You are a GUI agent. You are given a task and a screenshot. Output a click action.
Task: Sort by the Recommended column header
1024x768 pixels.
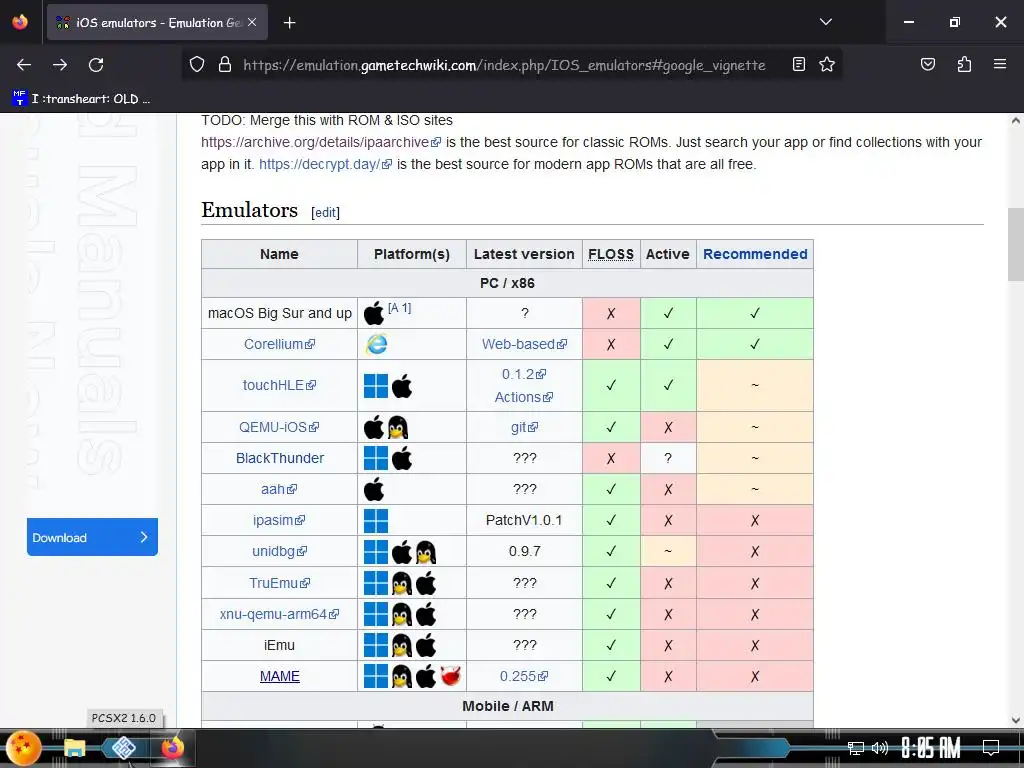(x=755, y=254)
